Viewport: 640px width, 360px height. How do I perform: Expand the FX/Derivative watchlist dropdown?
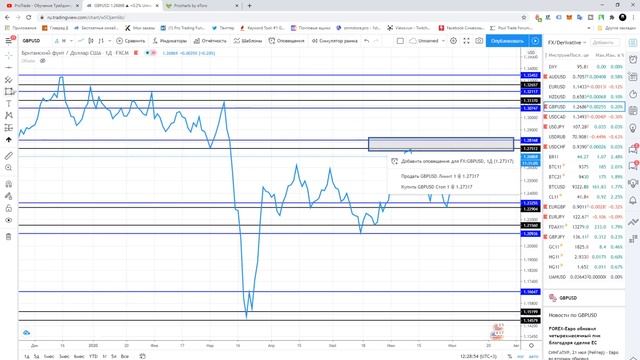click(x=567, y=42)
